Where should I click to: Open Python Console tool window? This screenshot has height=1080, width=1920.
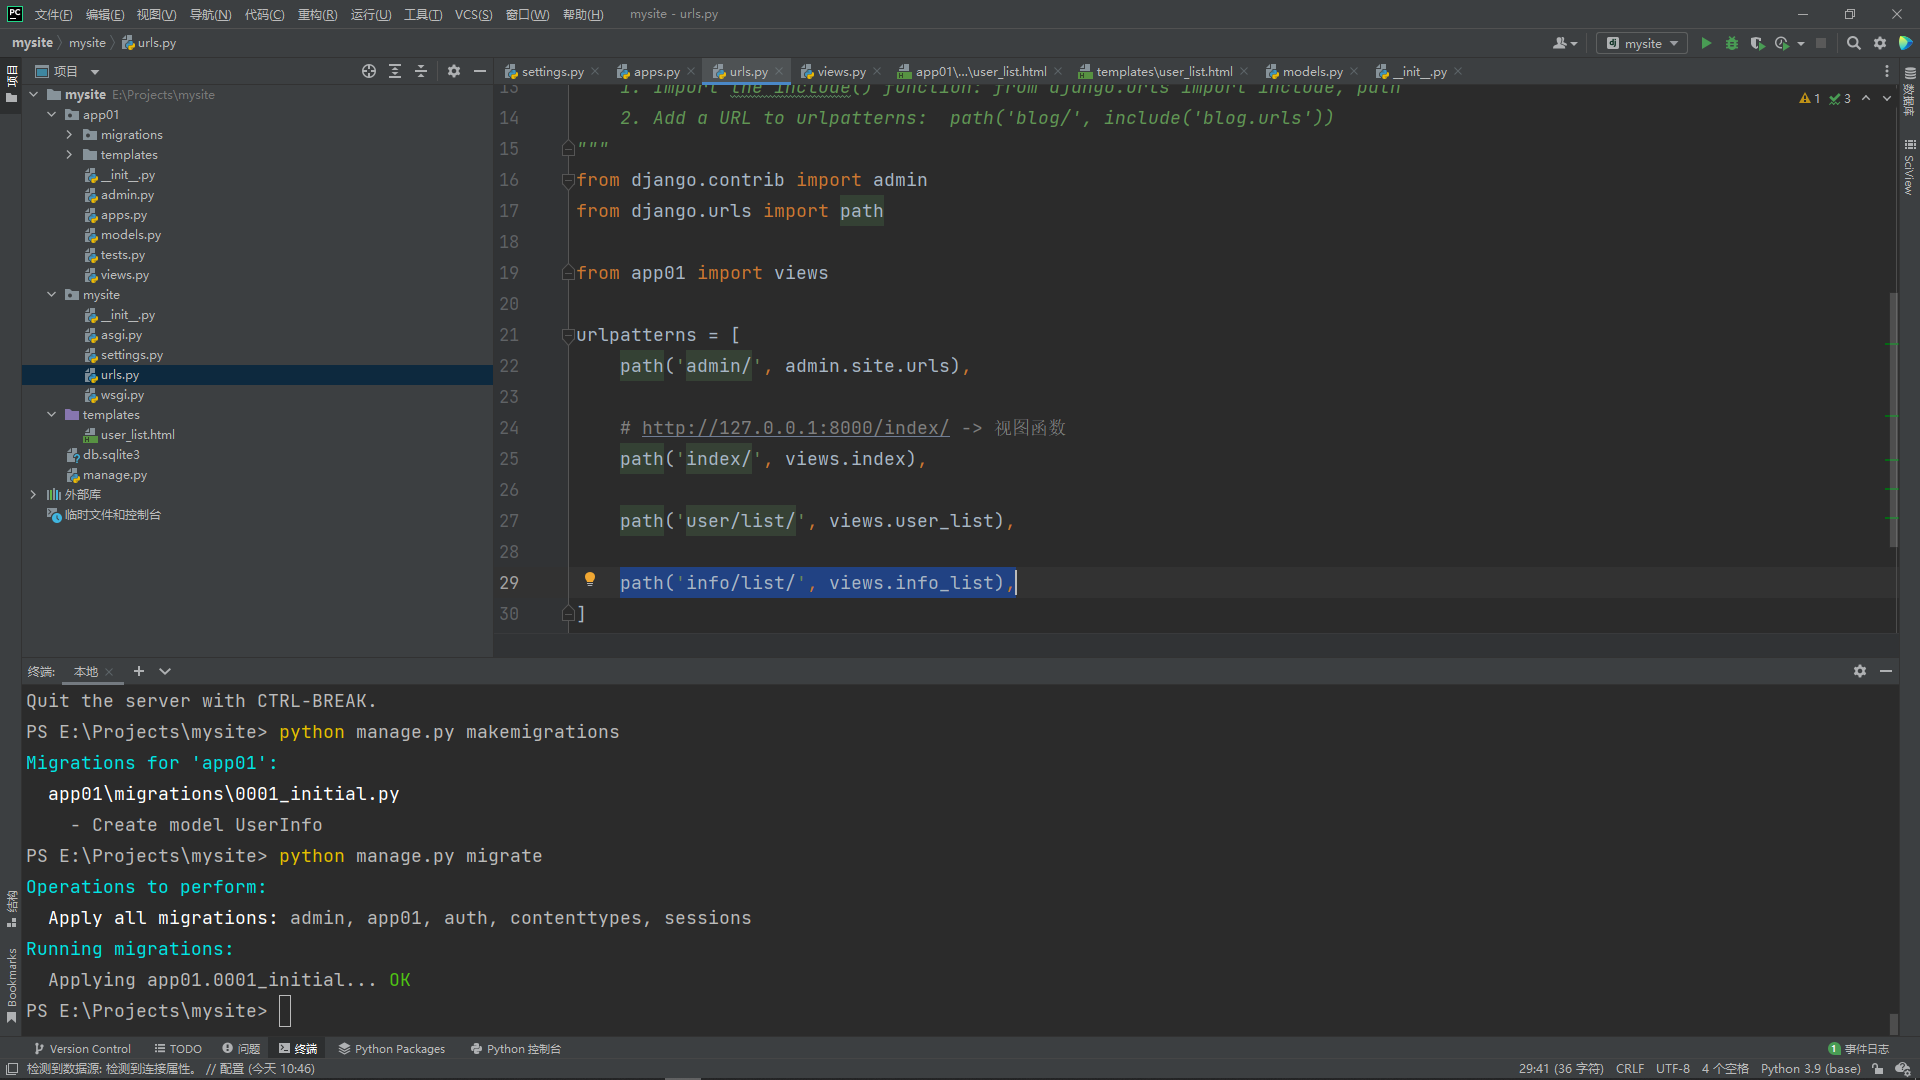click(516, 1049)
